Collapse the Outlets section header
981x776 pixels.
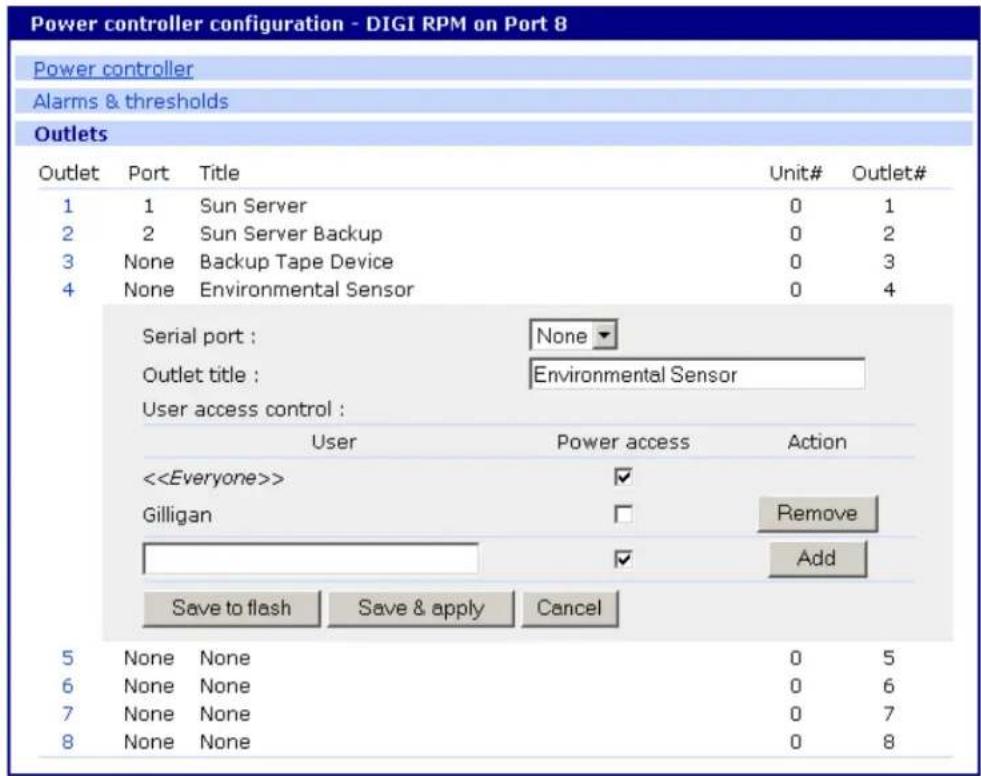click(x=71, y=134)
